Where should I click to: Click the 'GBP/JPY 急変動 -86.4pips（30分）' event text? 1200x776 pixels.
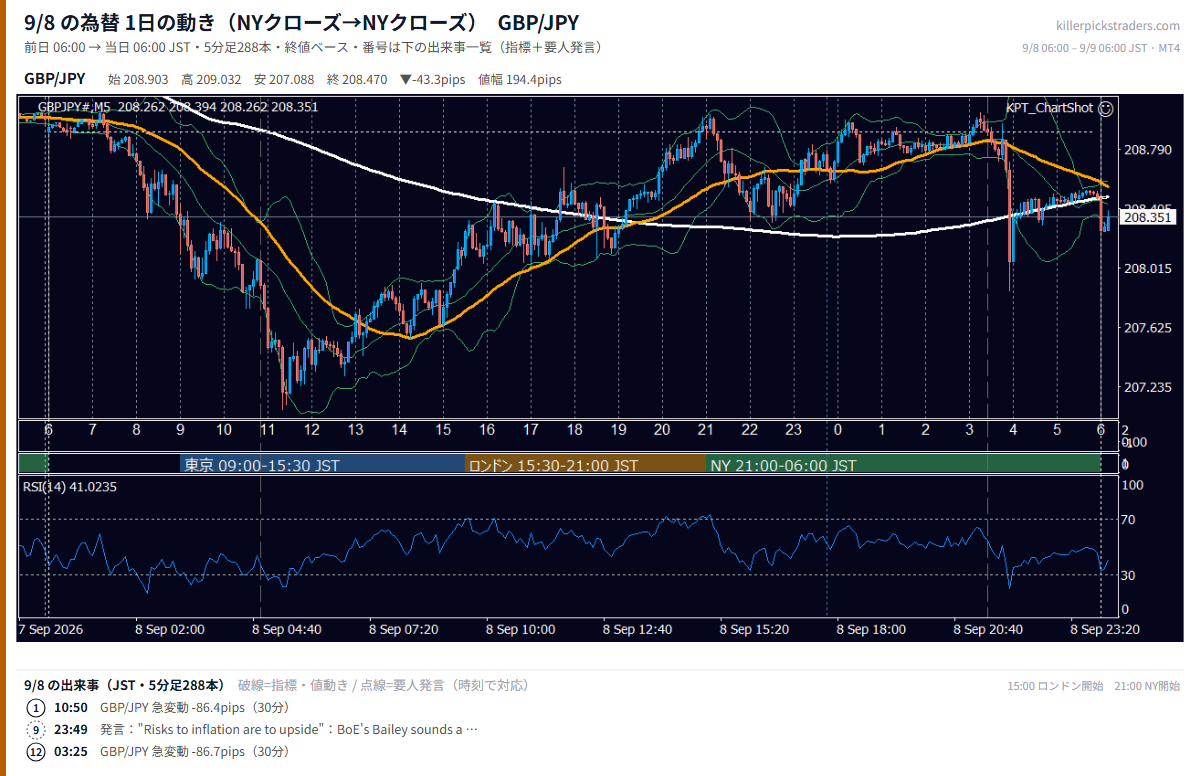tap(196, 708)
